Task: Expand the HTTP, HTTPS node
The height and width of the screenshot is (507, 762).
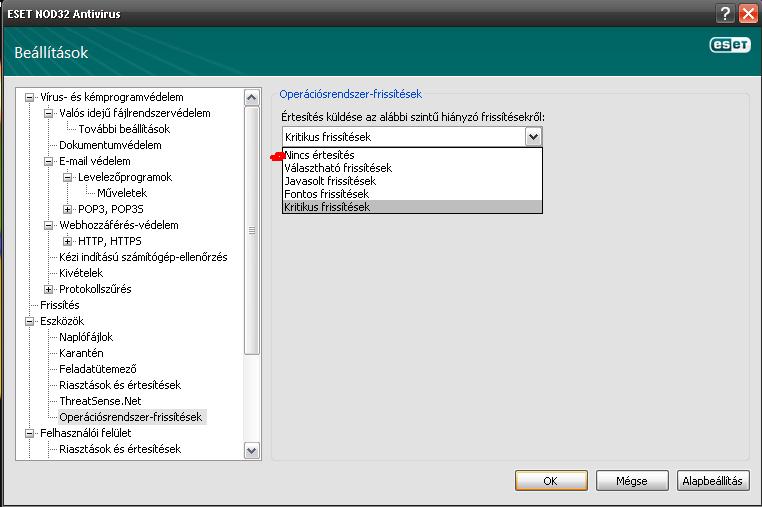Action: (67, 242)
